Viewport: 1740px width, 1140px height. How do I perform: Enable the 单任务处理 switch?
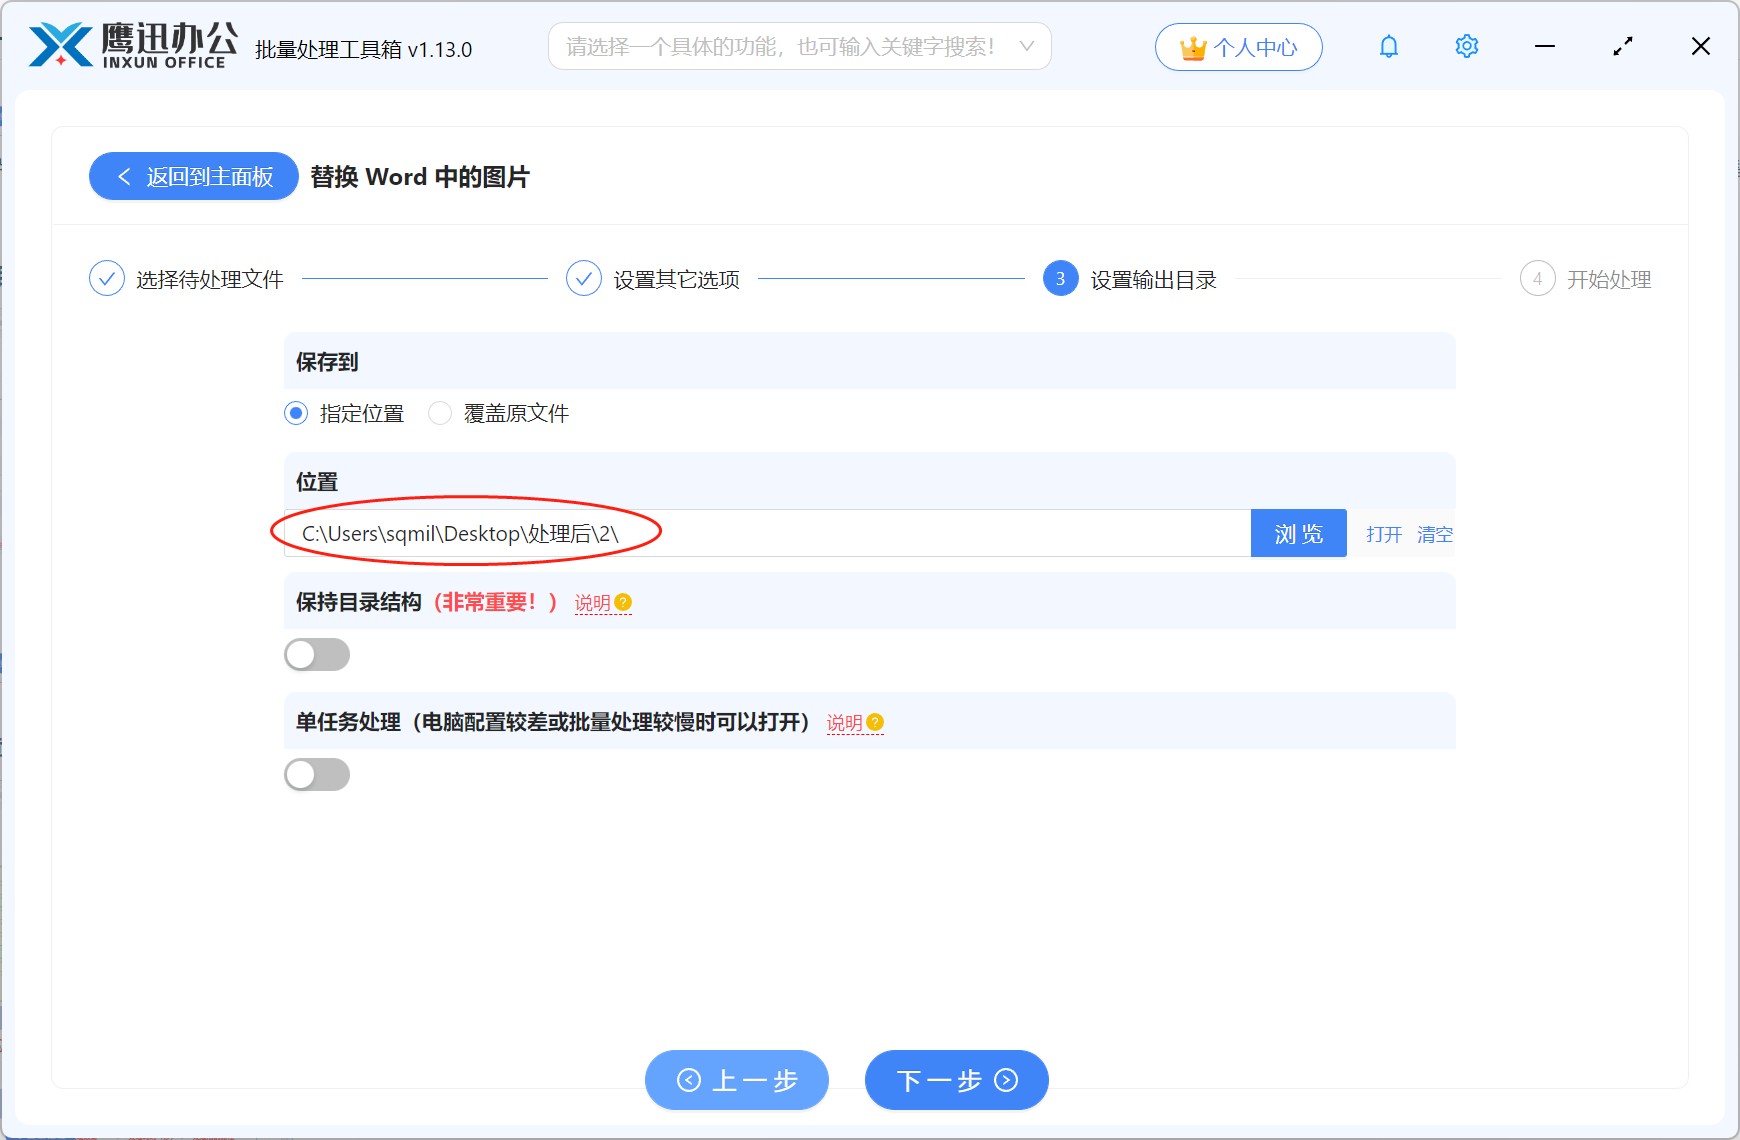pyautogui.click(x=317, y=774)
